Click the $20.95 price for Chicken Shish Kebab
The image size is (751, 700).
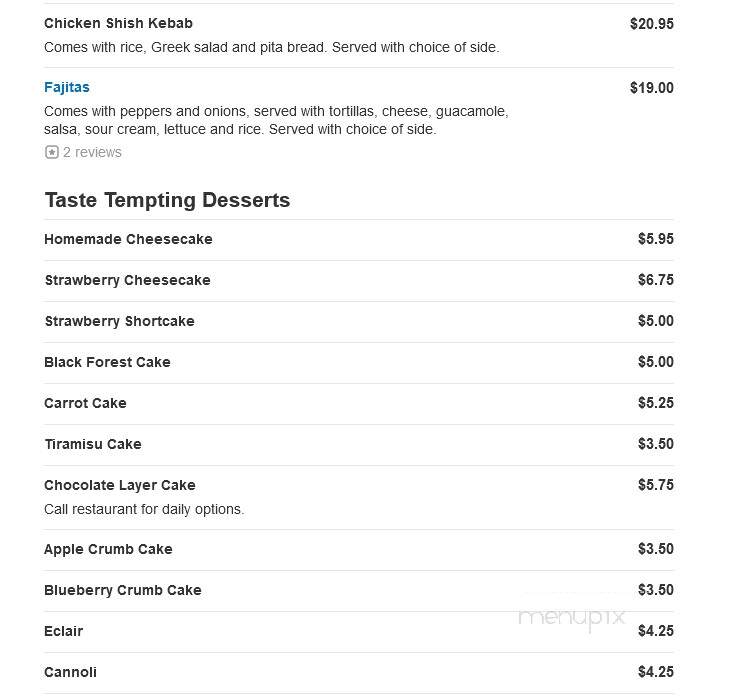point(652,23)
